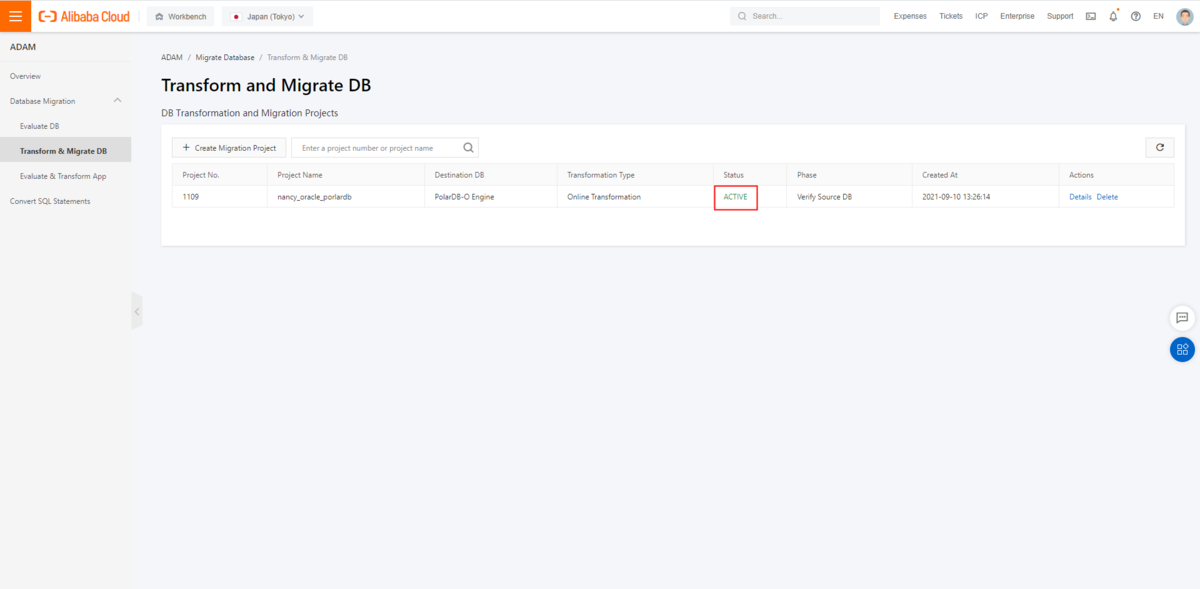Viewport: 1200px width, 589px height.
Task: Click Verify Source DB phase
Action: coord(824,197)
